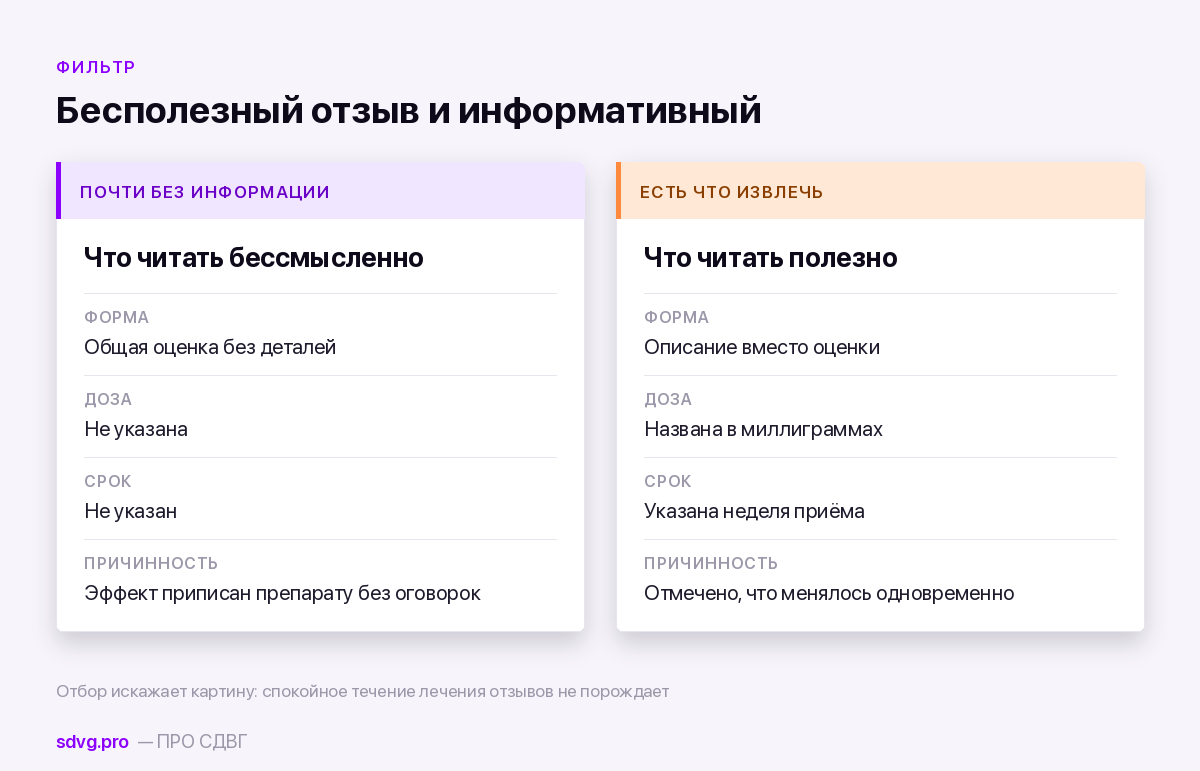The image size is (1200, 771).
Task: Click the ФИЛЬТР label at top
Action: pyautogui.click(x=96, y=67)
